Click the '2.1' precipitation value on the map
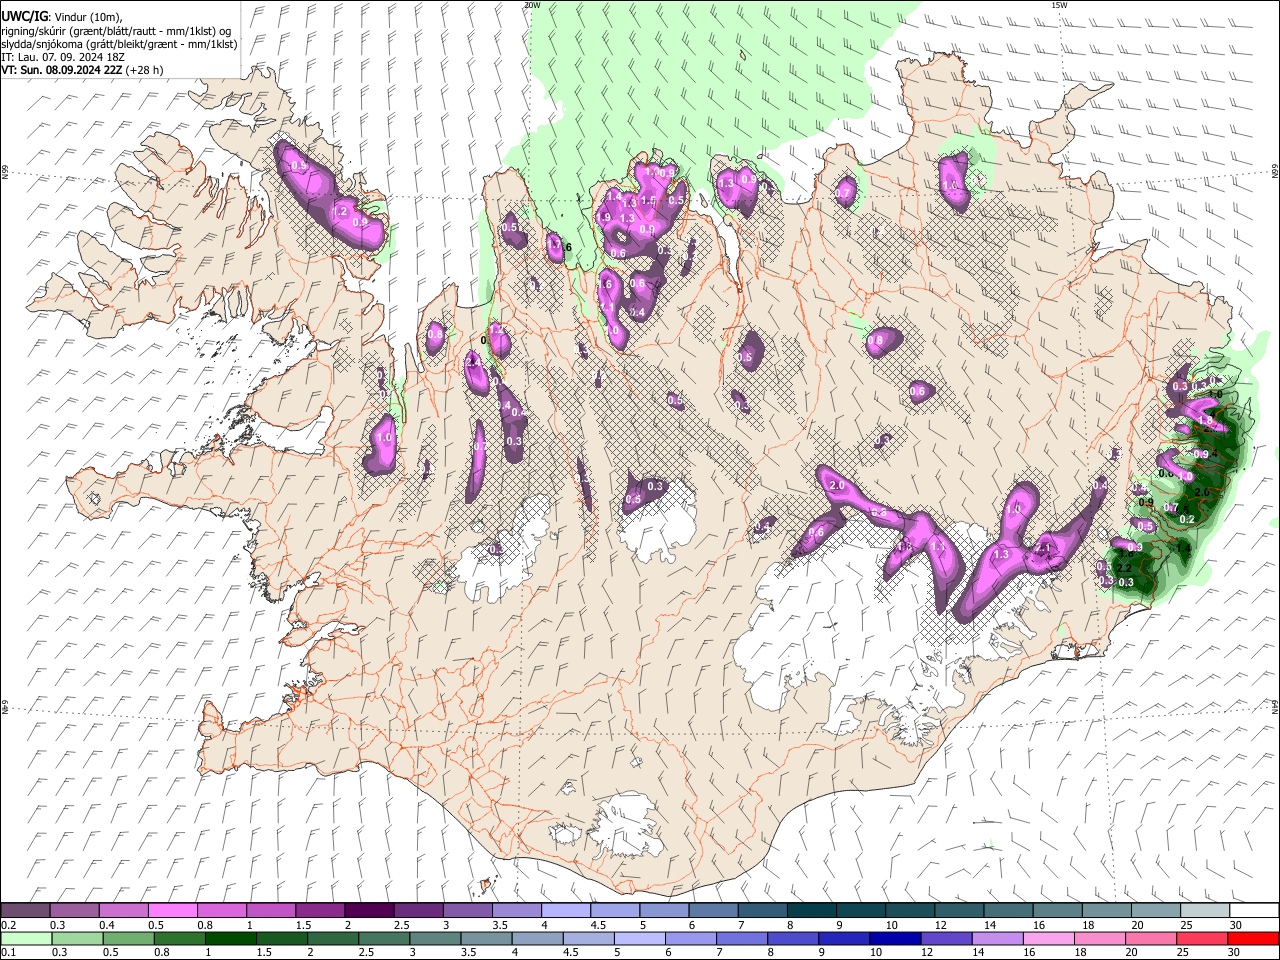 (1041, 548)
